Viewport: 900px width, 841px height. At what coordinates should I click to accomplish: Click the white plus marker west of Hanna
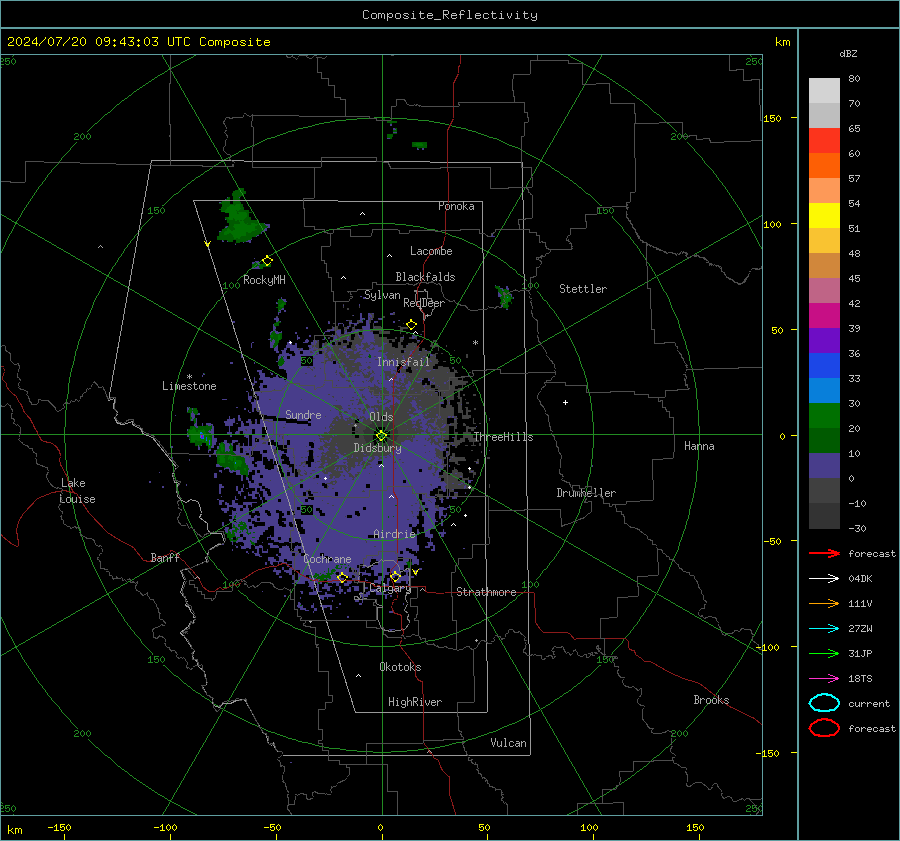pos(565,402)
